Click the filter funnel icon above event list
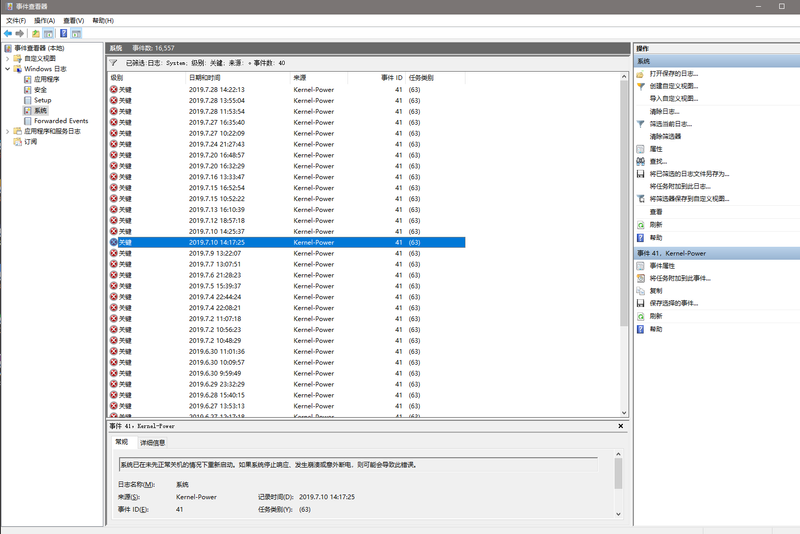This screenshot has height=534, width=800. pyautogui.click(x=114, y=62)
